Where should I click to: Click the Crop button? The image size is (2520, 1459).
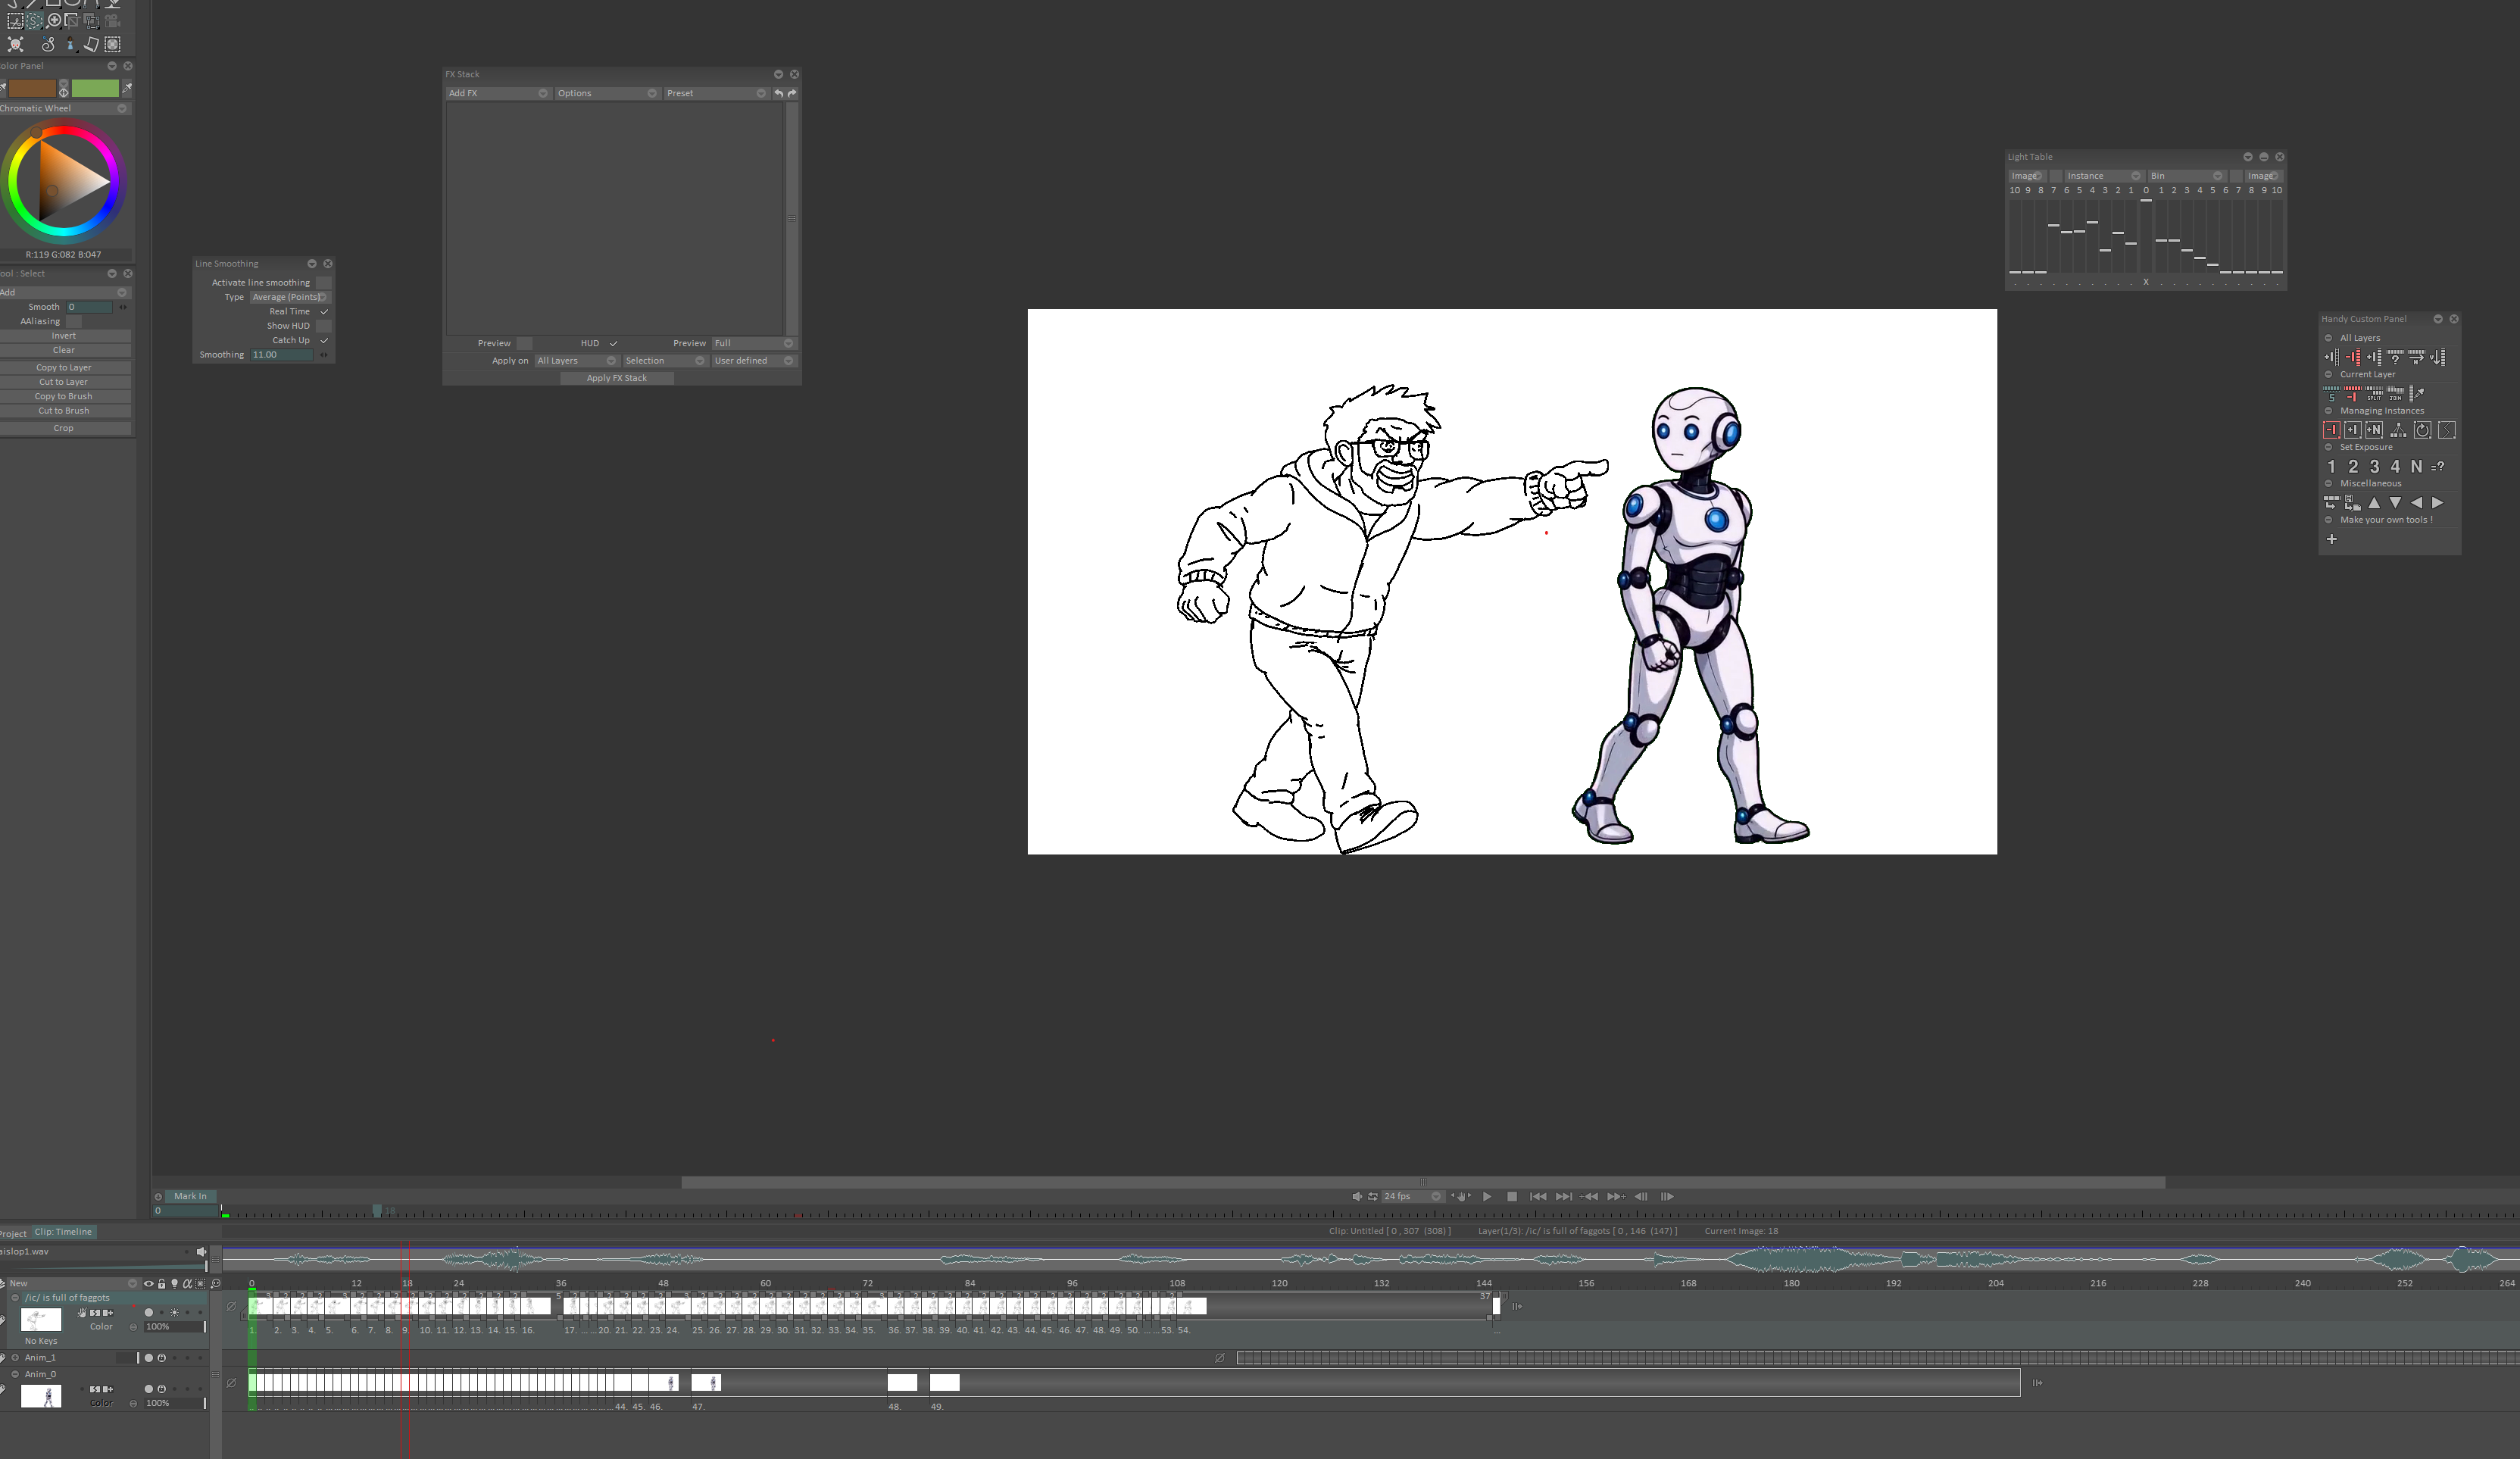[x=64, y=428]
